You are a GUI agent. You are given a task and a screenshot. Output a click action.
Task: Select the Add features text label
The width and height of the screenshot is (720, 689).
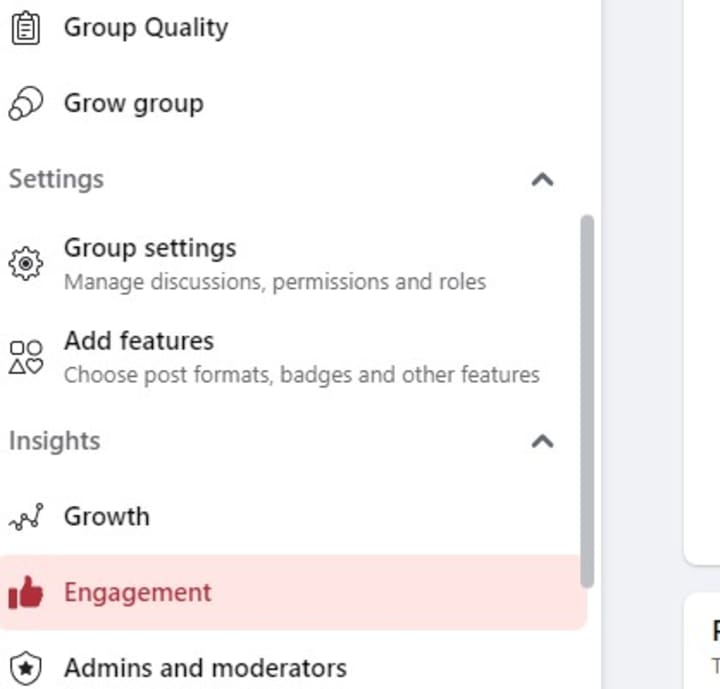[x=139, y=341]
